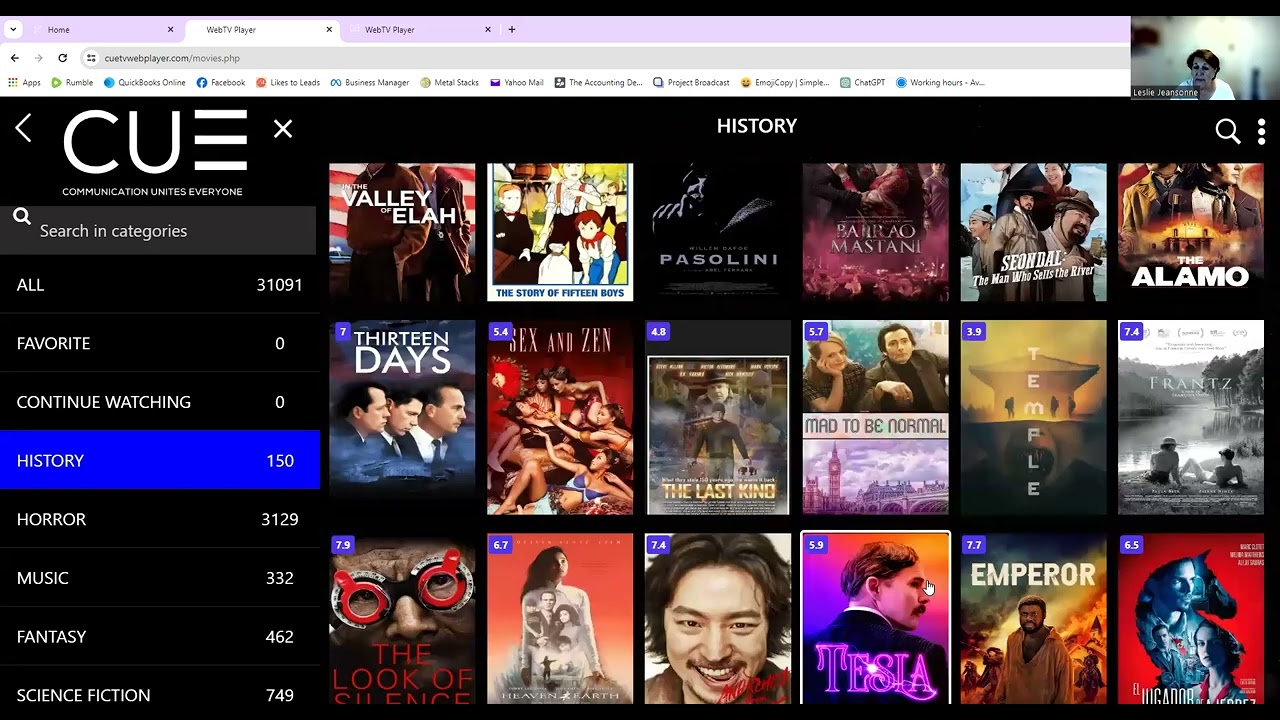Open the Pasolini movie poster
1280x720 pixels.
pos(718,232)
